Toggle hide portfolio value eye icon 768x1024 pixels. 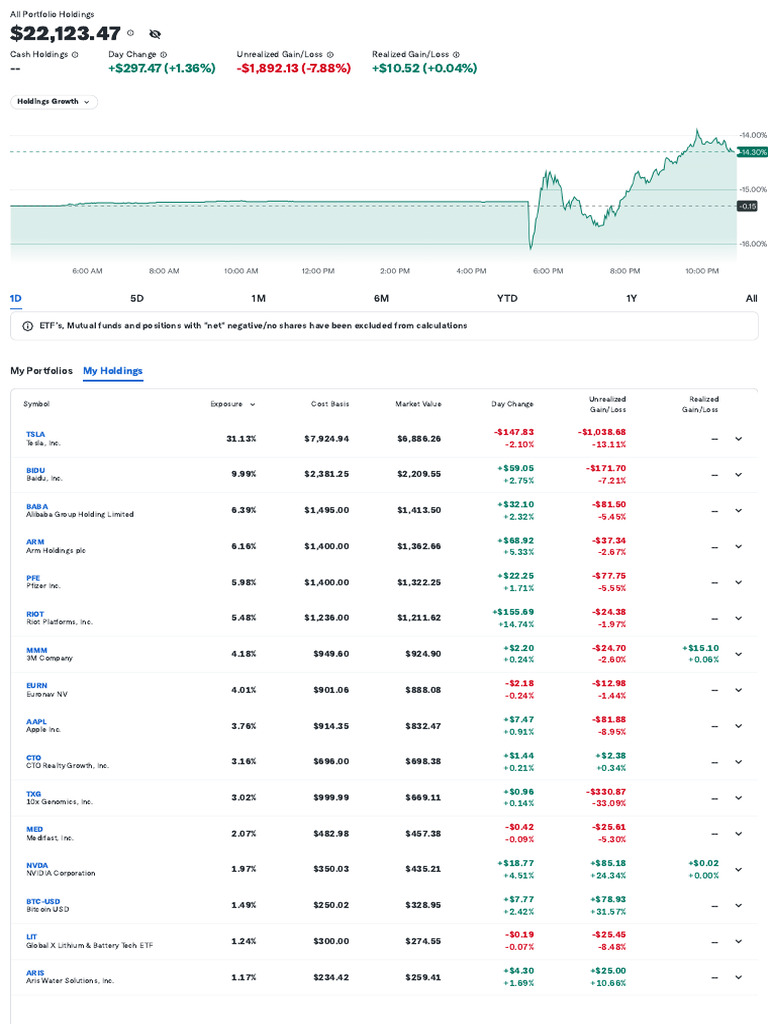click(155, 34)
